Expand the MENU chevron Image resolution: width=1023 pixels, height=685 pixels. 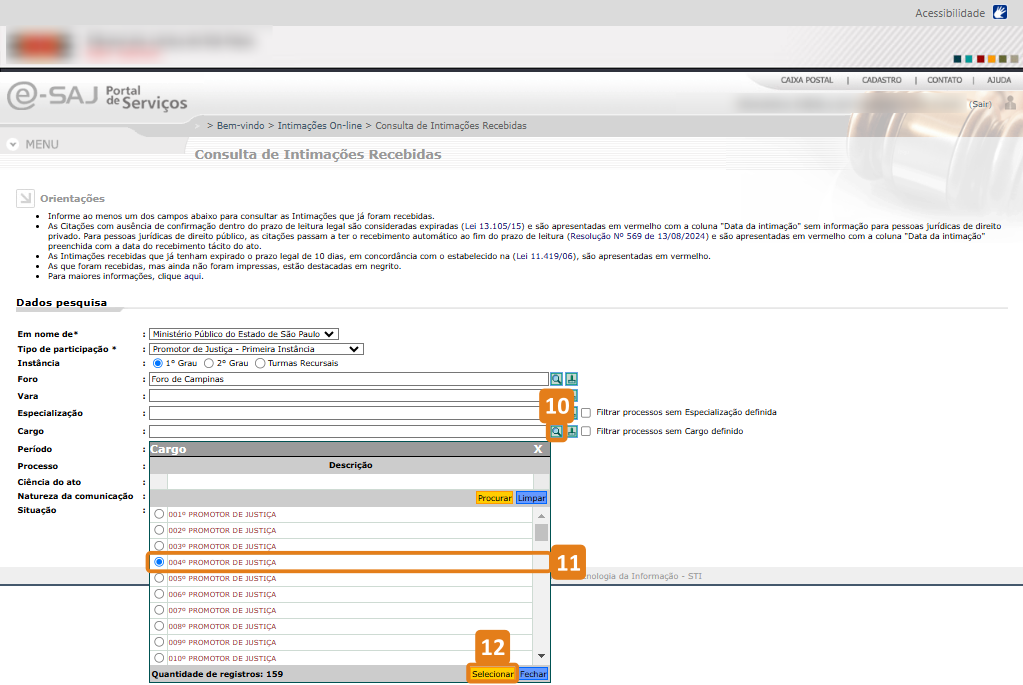pos(13,144)
